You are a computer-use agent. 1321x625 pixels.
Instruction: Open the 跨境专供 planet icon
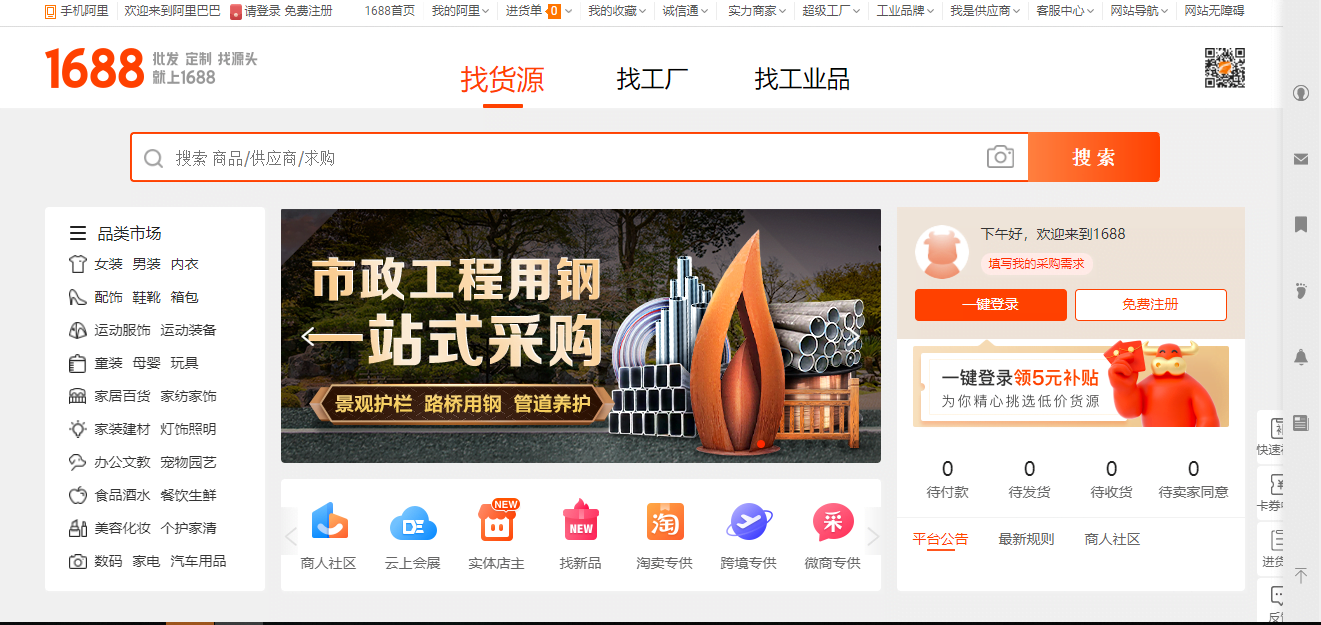[x=749, y=522]
